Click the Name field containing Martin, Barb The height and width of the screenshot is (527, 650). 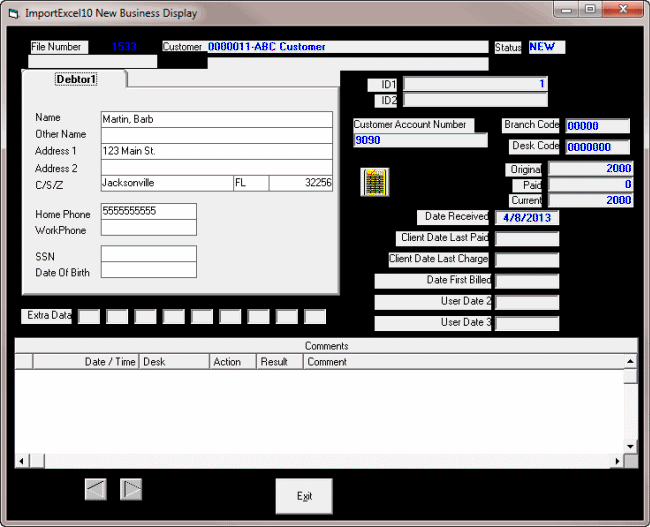coord(216,119)
